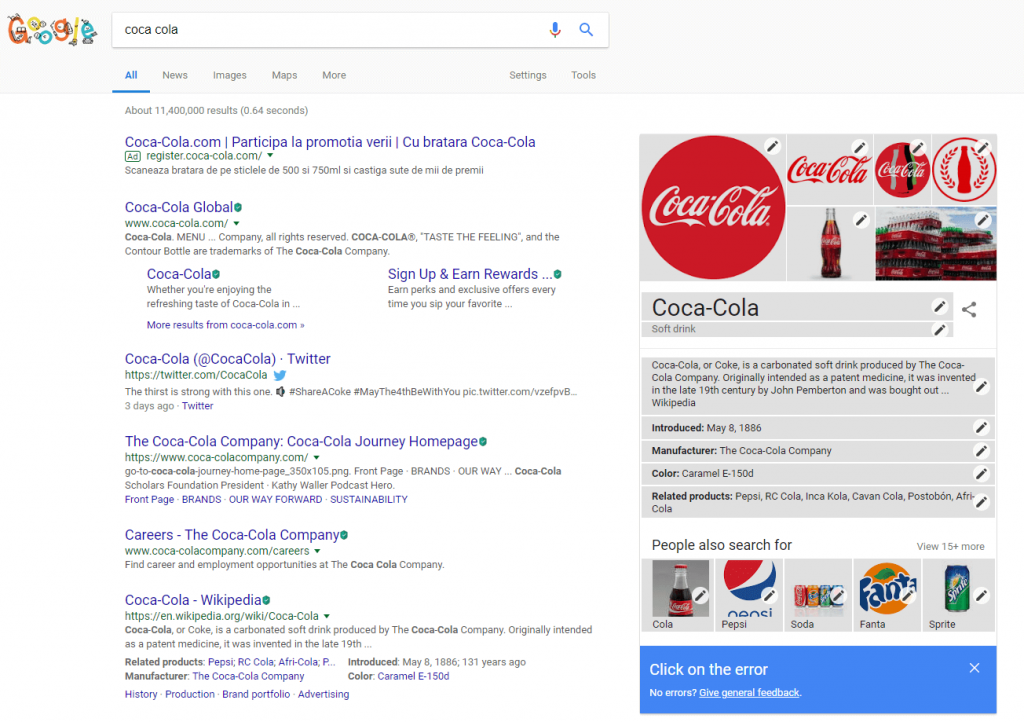
Task: Click edit pencil on the Wikipedia description
Action: [981, 387]
